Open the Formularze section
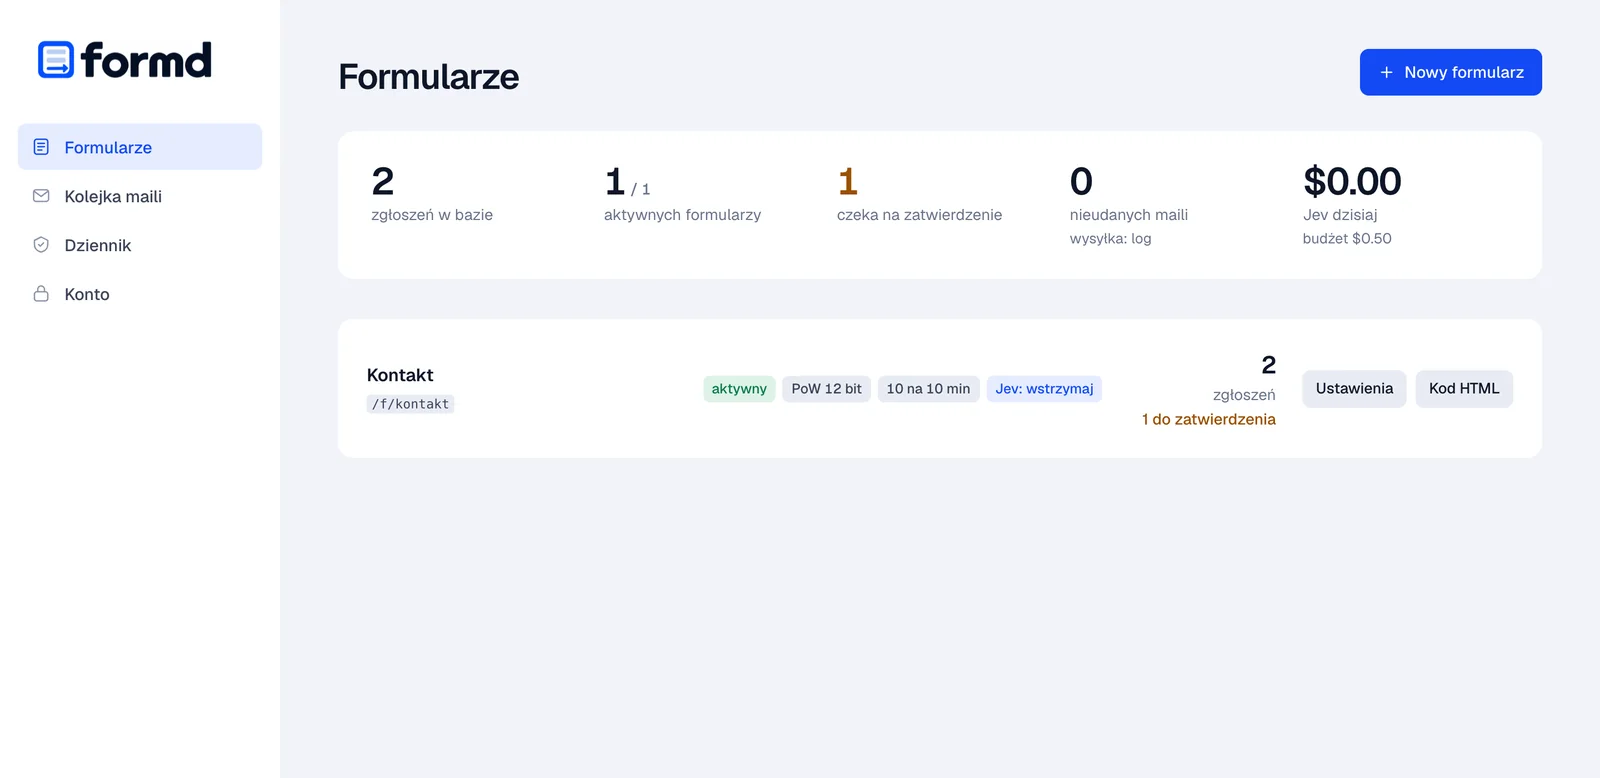Image resolution: width=1600 pixels, height=778 pixels. coord(140,147)
